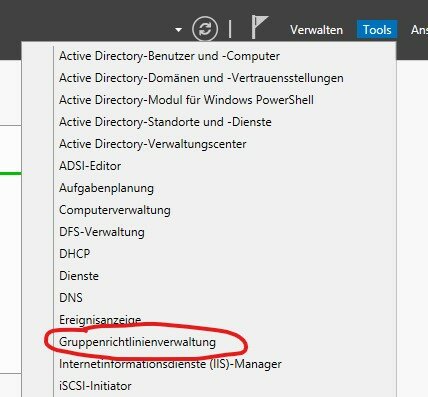Launch Active Directory-Verwaltungscenter
This screenshot has width=428, height=397.
click(153, 144)
